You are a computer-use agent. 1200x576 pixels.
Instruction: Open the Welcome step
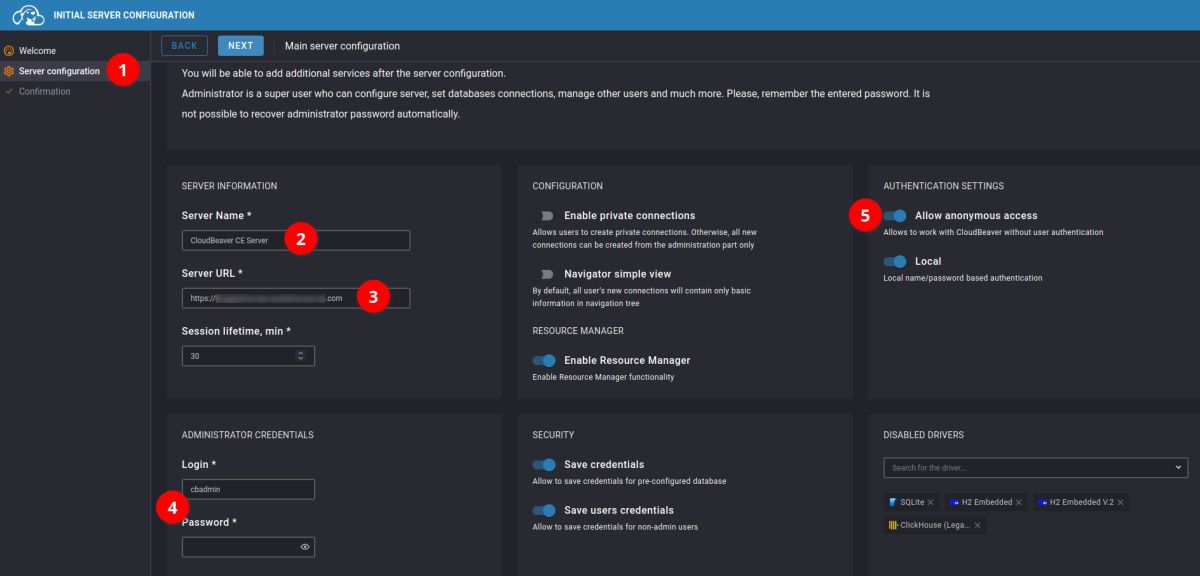tap(75, 51)
